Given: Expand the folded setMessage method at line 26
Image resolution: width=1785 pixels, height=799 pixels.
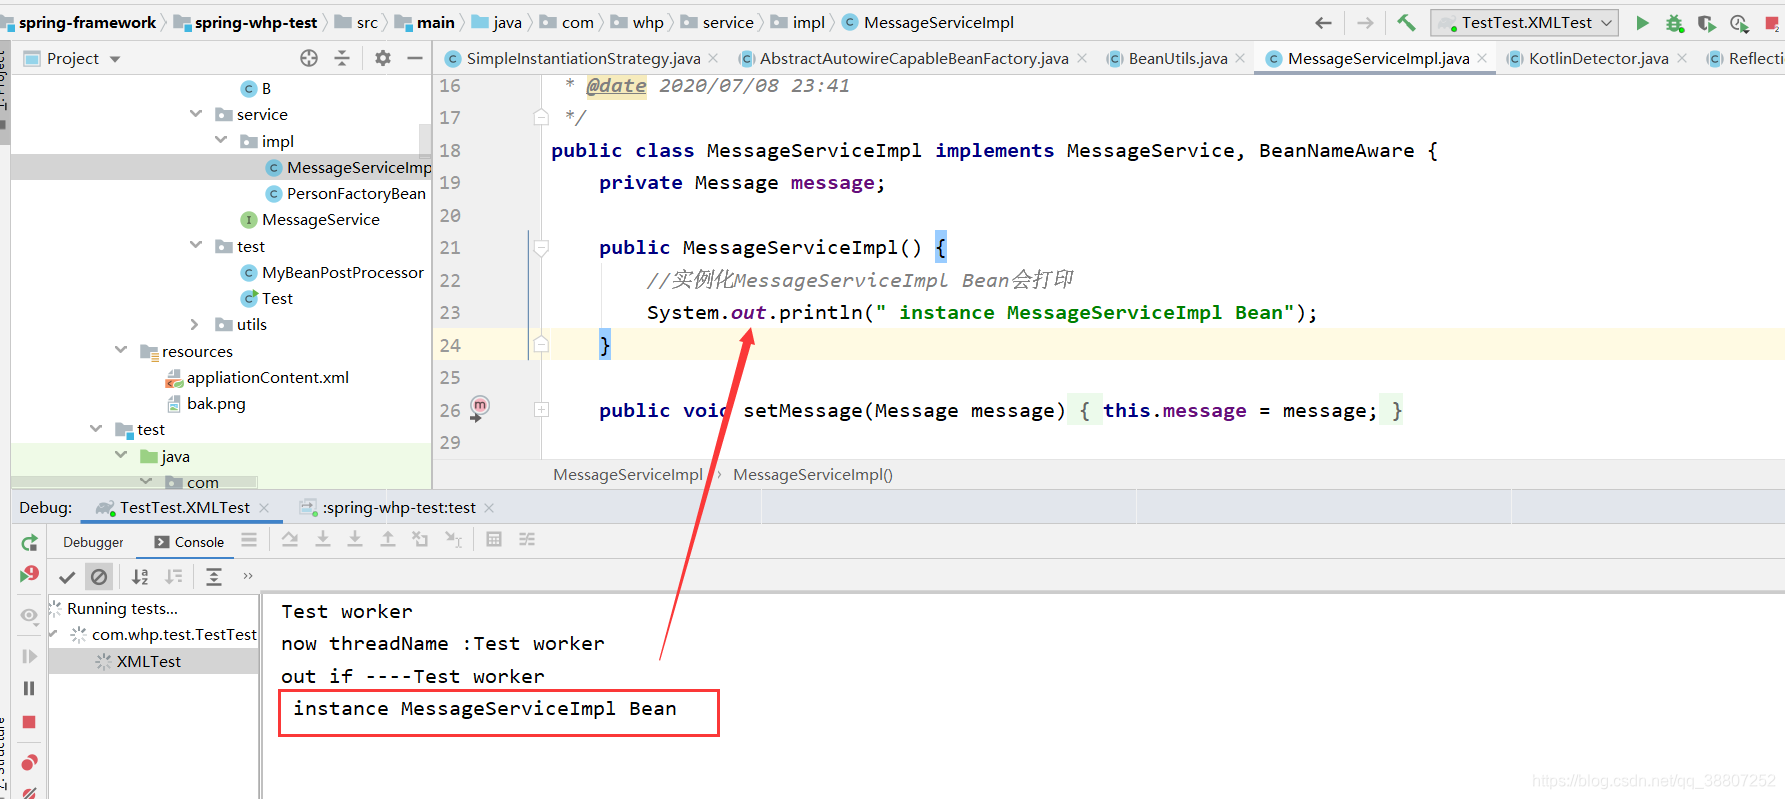Looking at the screenshot, I should pyautogui.click(x=541, y=410).
